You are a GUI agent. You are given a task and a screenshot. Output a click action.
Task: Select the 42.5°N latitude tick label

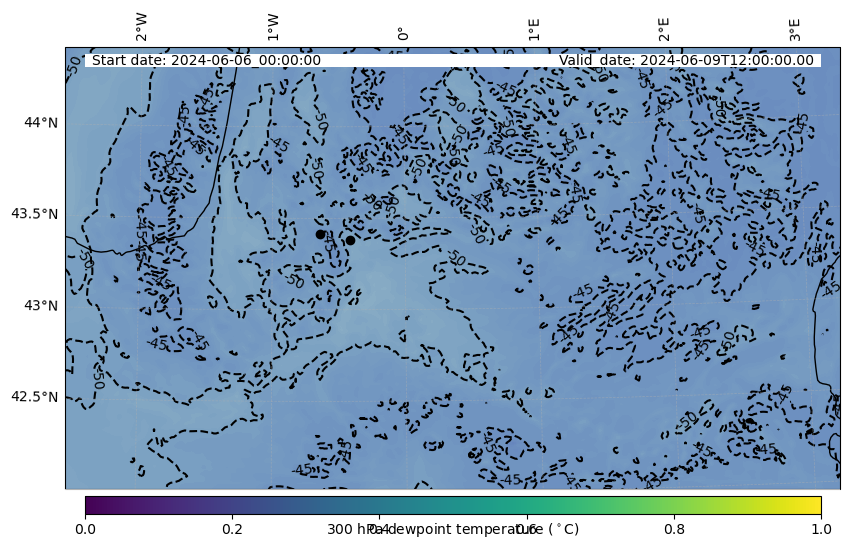pyautogui.click(x=34, y=397)
